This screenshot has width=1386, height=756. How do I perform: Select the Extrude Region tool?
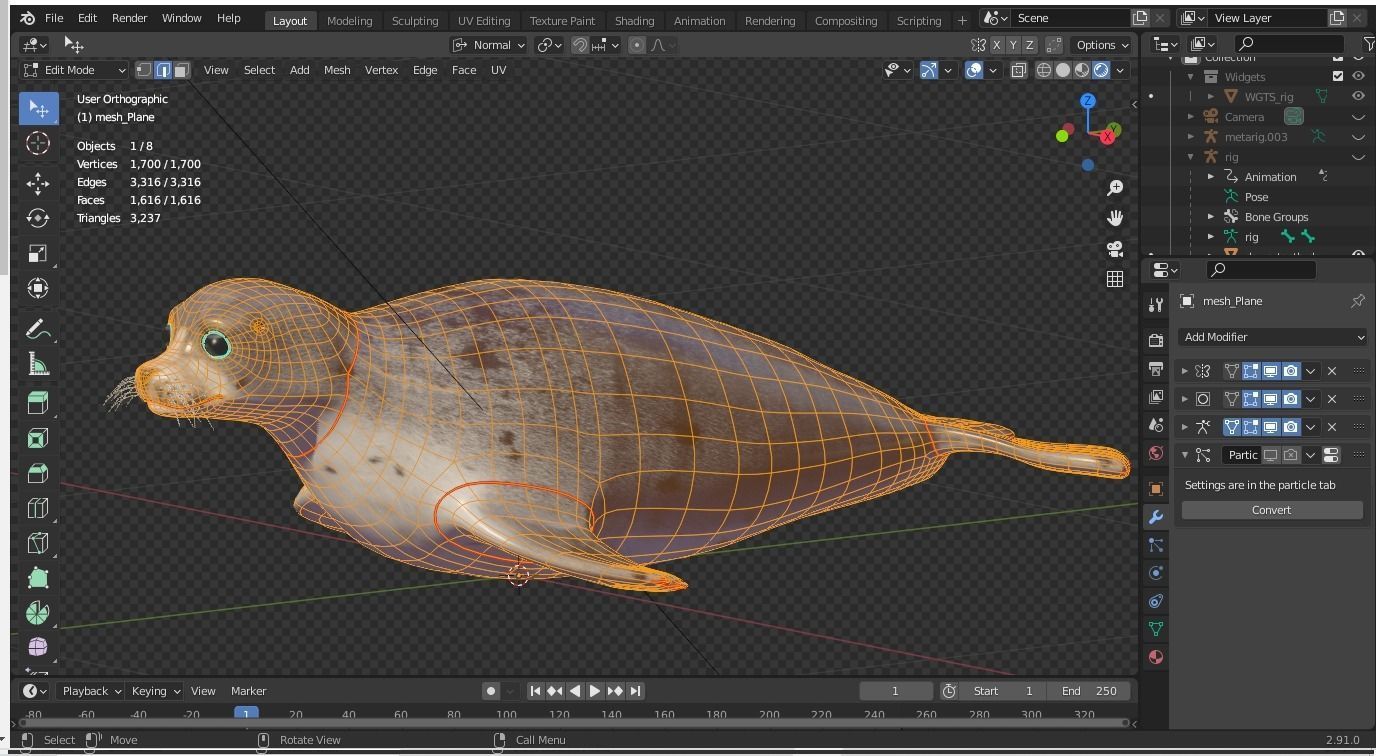38,403
